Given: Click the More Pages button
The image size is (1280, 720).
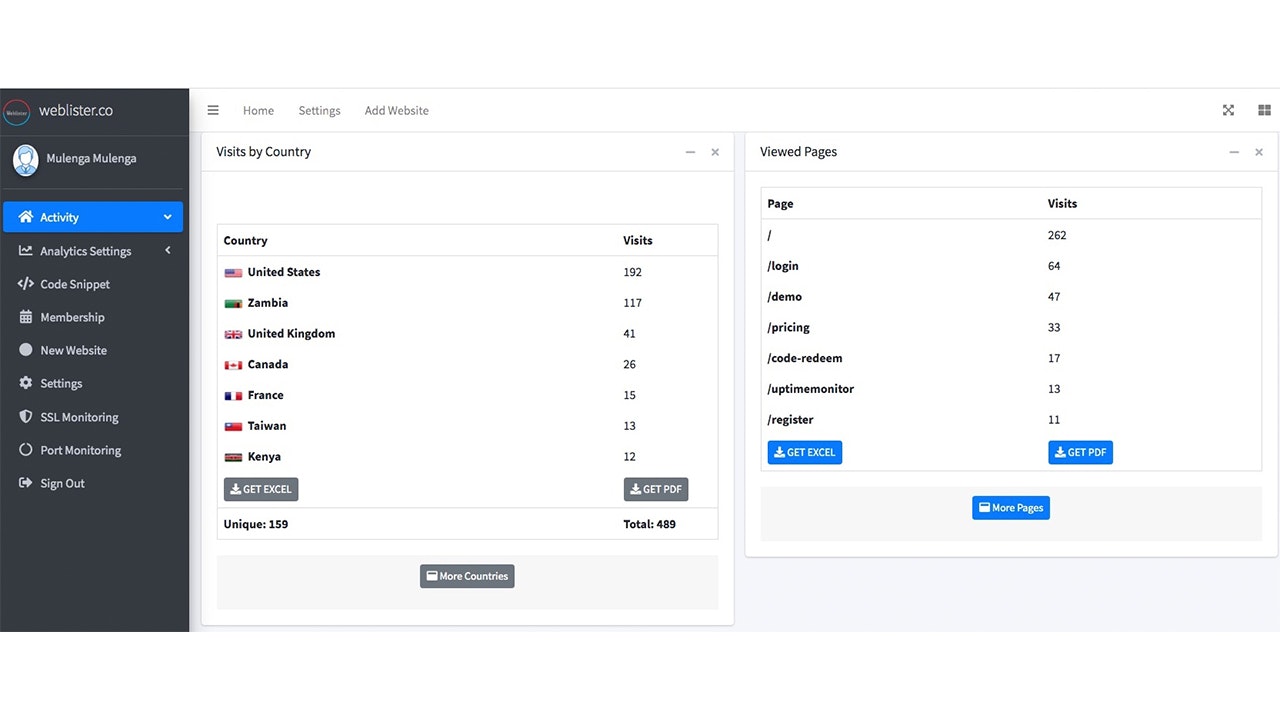Looking at the screenshot, I should pyautogui.click(x=1011, y=508).
